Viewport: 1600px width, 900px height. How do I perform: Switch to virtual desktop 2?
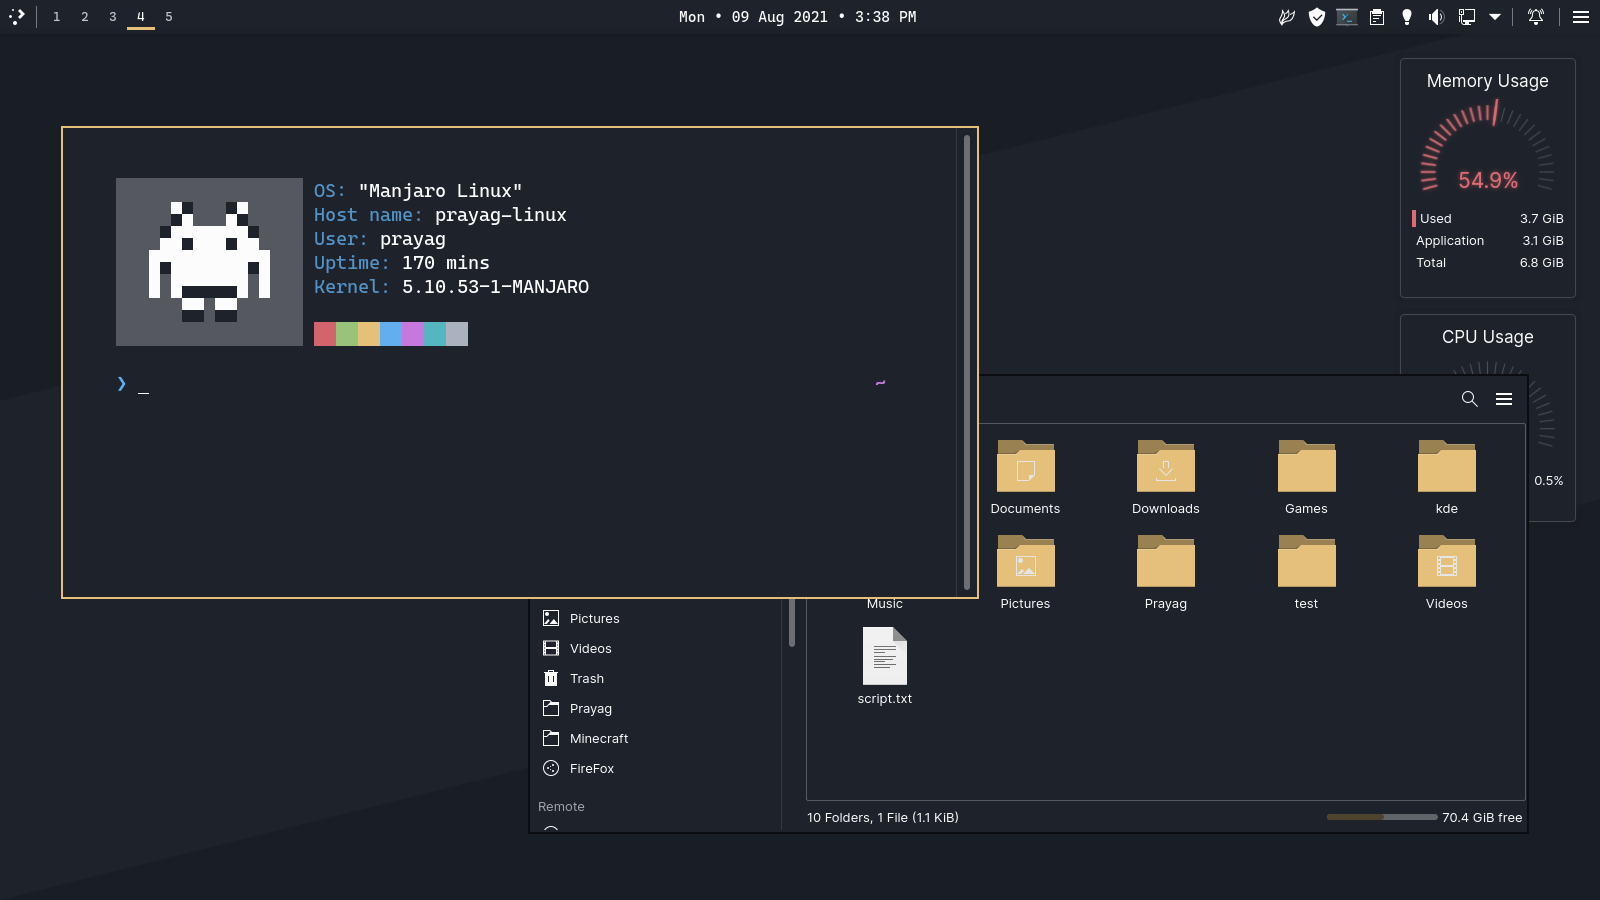point(85,17)
